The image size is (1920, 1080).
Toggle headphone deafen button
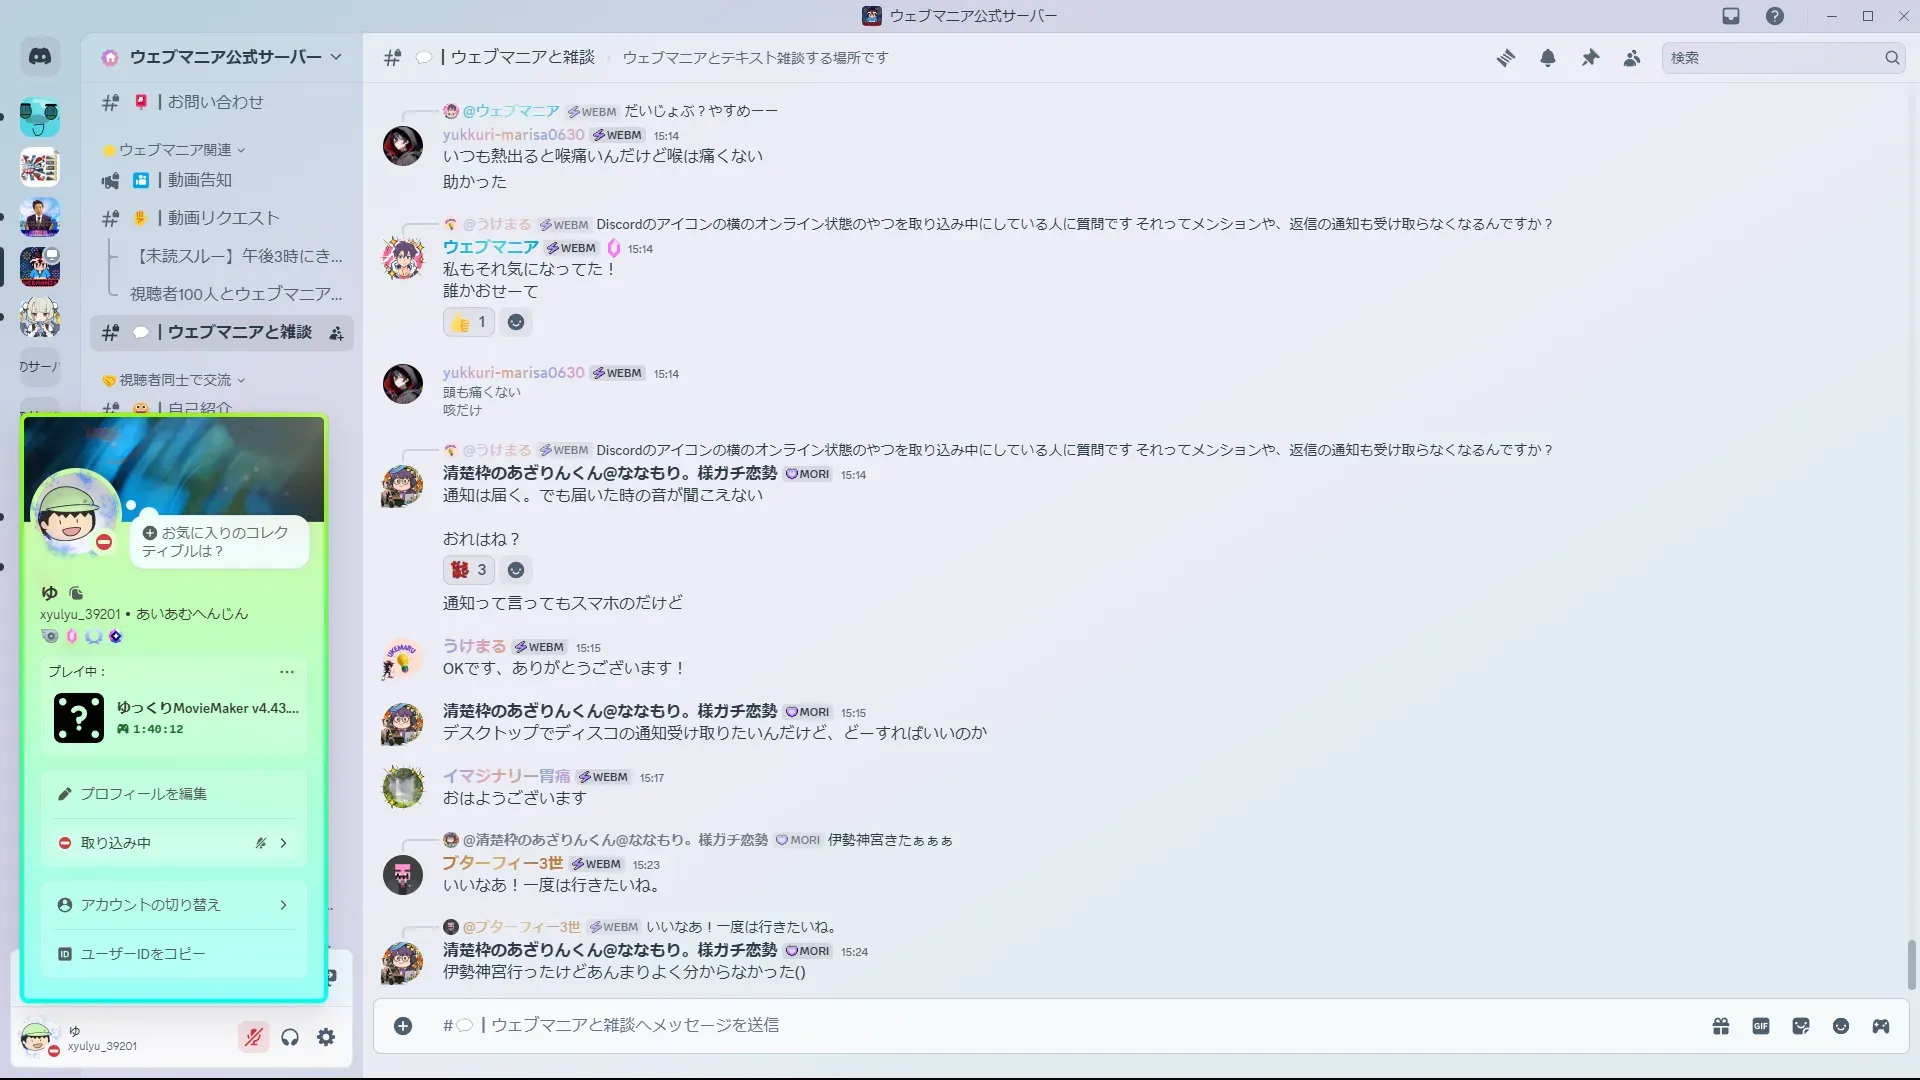(290, 1038)
